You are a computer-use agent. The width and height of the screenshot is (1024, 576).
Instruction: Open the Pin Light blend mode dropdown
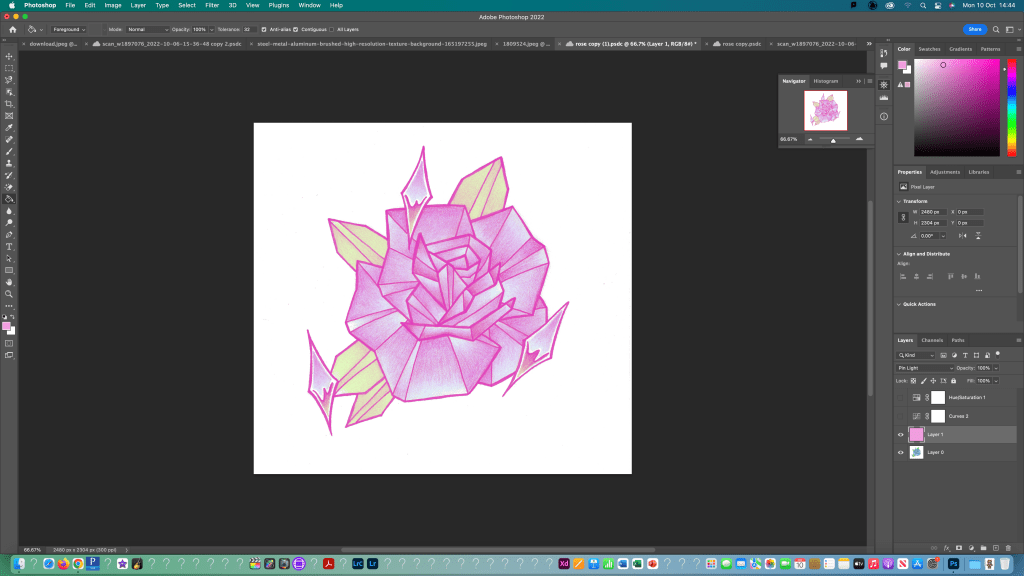coord(924,368)
